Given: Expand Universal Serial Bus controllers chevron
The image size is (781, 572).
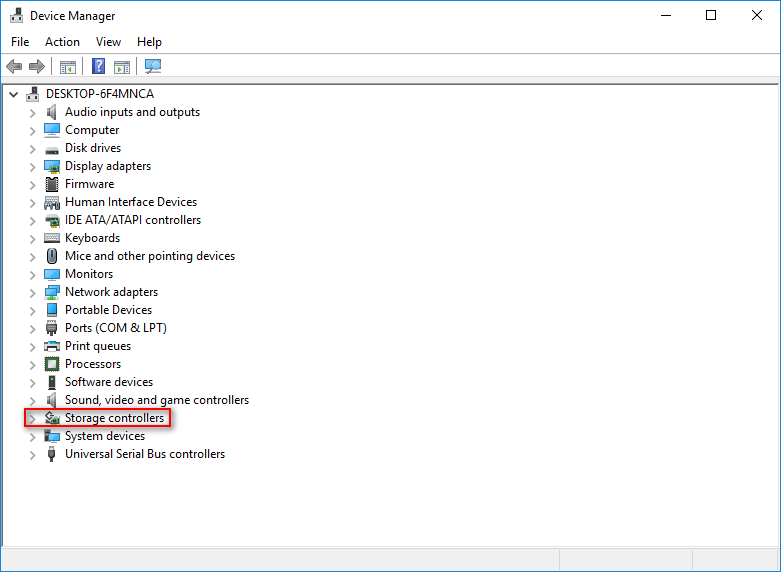Looking at the screenshot, I should [32, 455].
